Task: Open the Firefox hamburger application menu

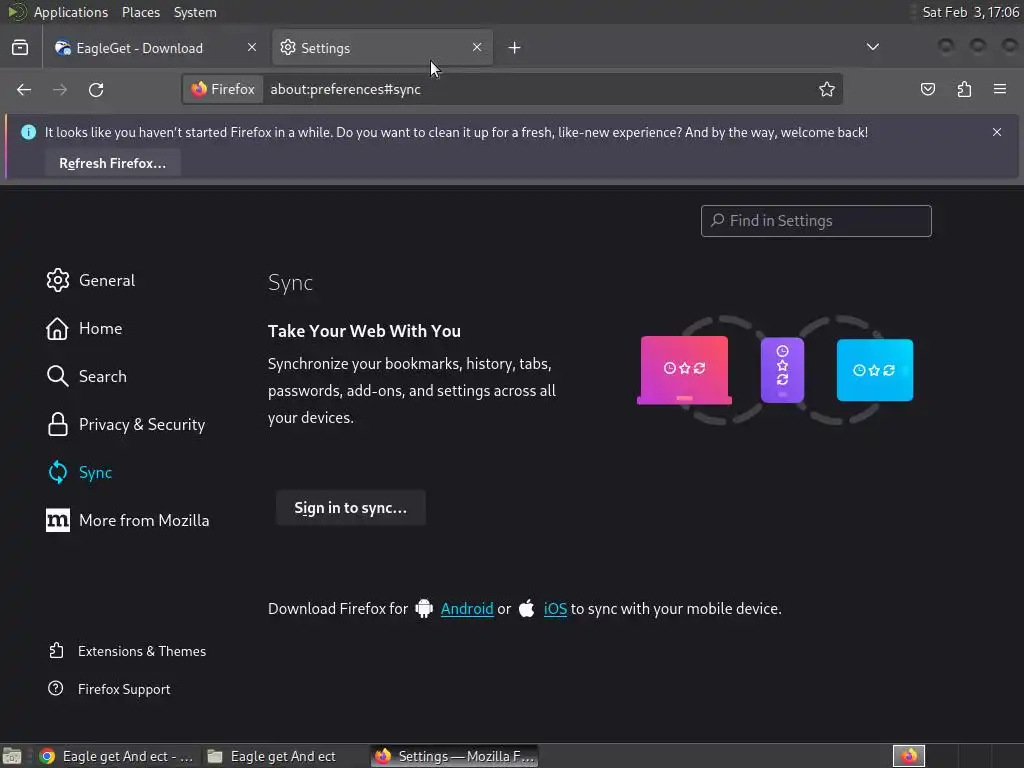Action: (1000, 89)
